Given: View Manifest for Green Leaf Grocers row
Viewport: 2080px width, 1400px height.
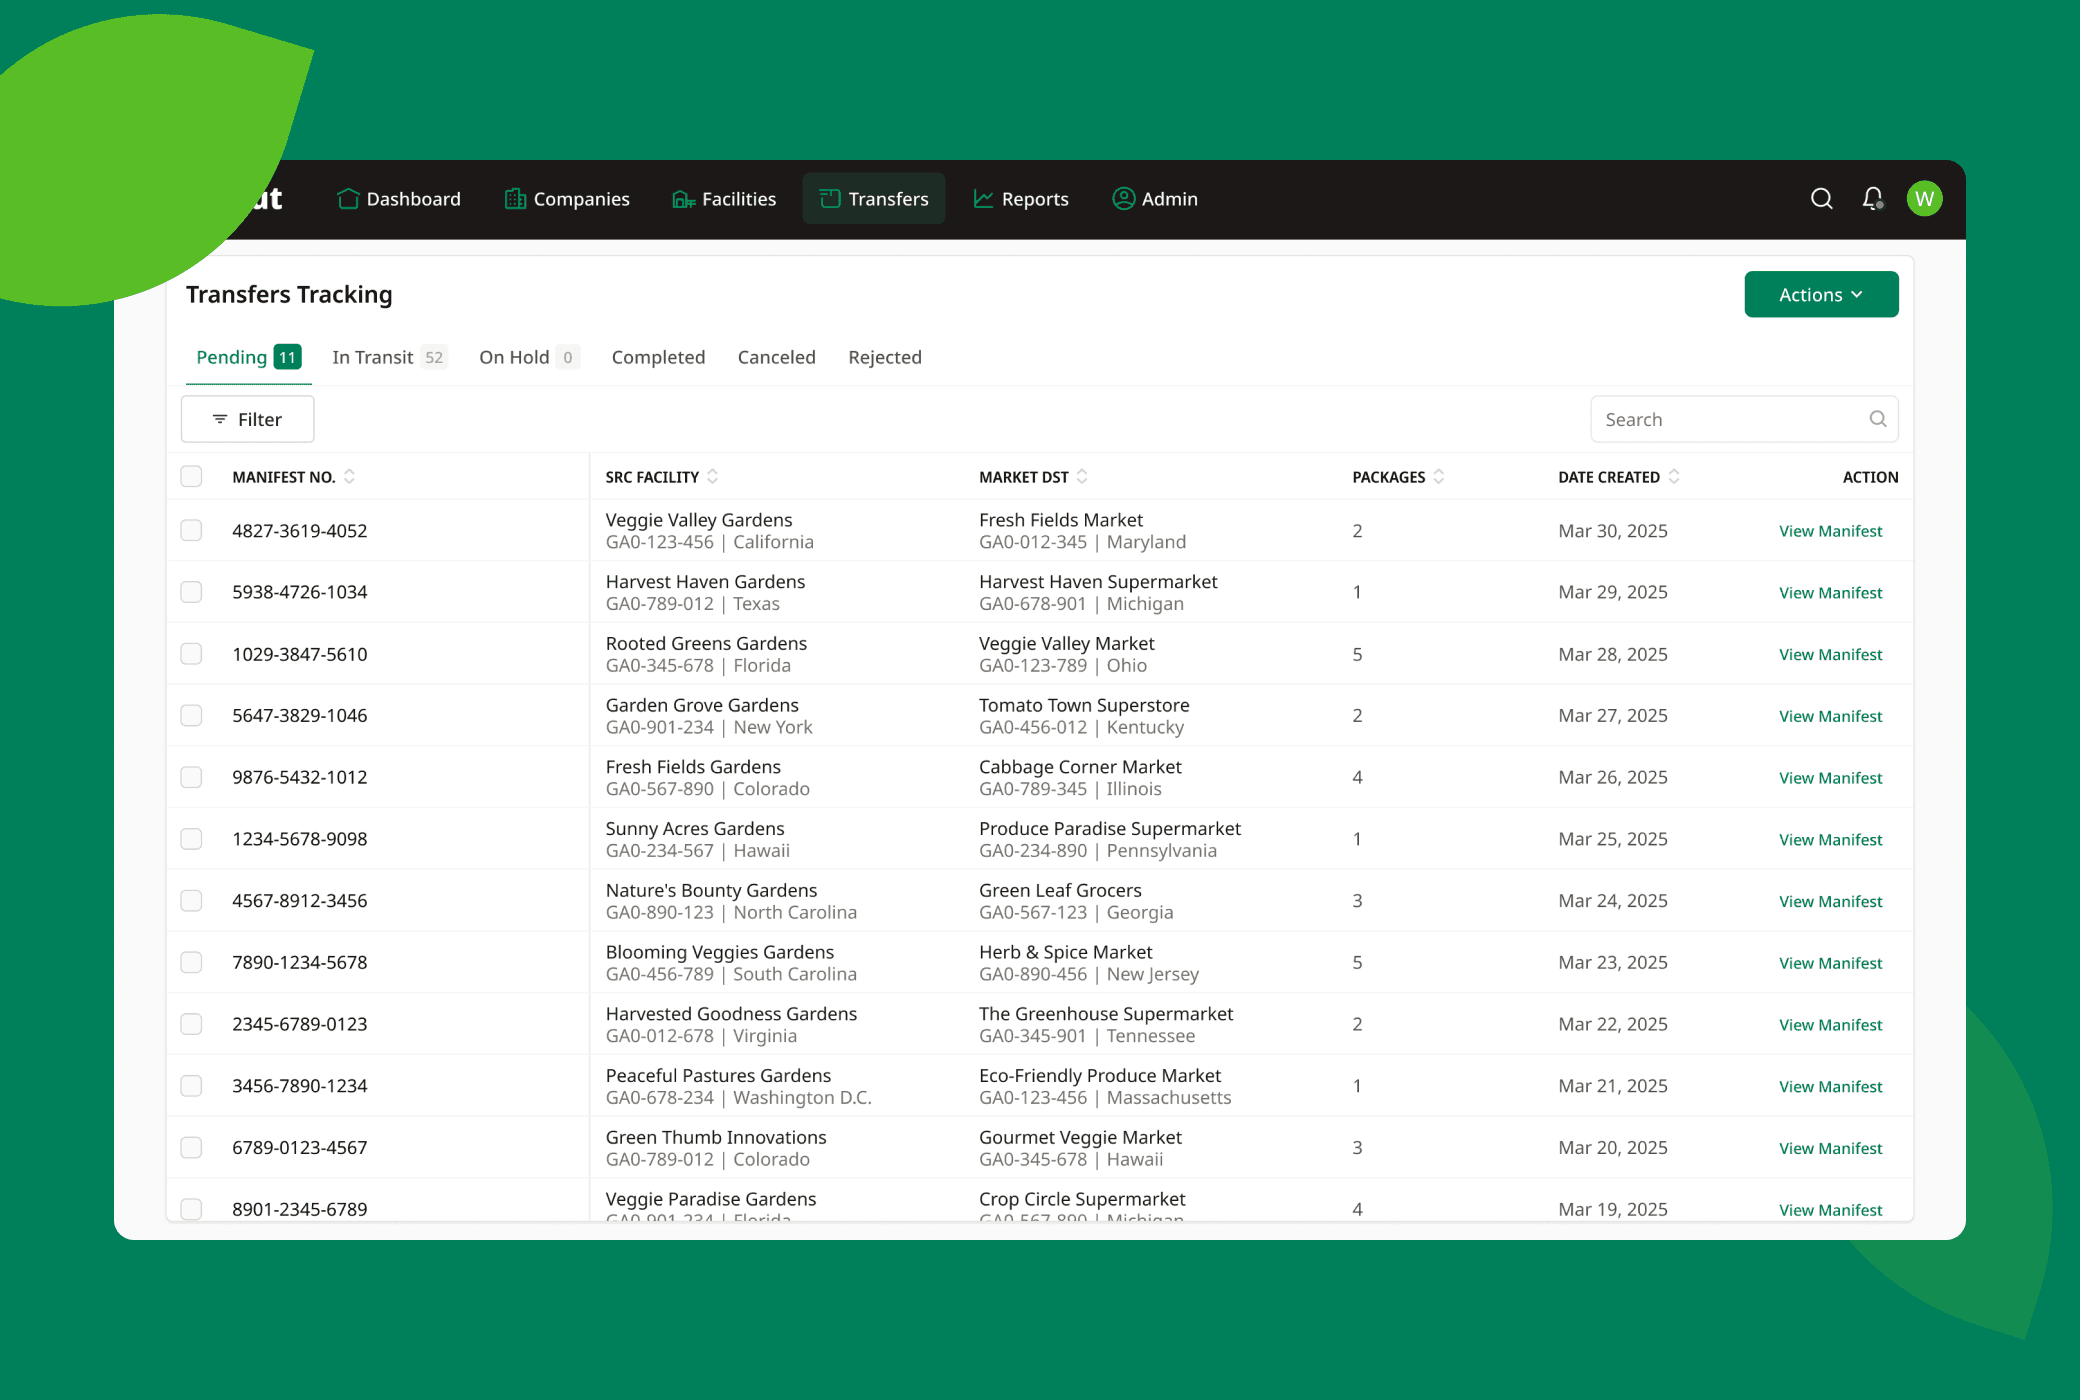Looking at the screenshot, I should [x=1830, y=902].
